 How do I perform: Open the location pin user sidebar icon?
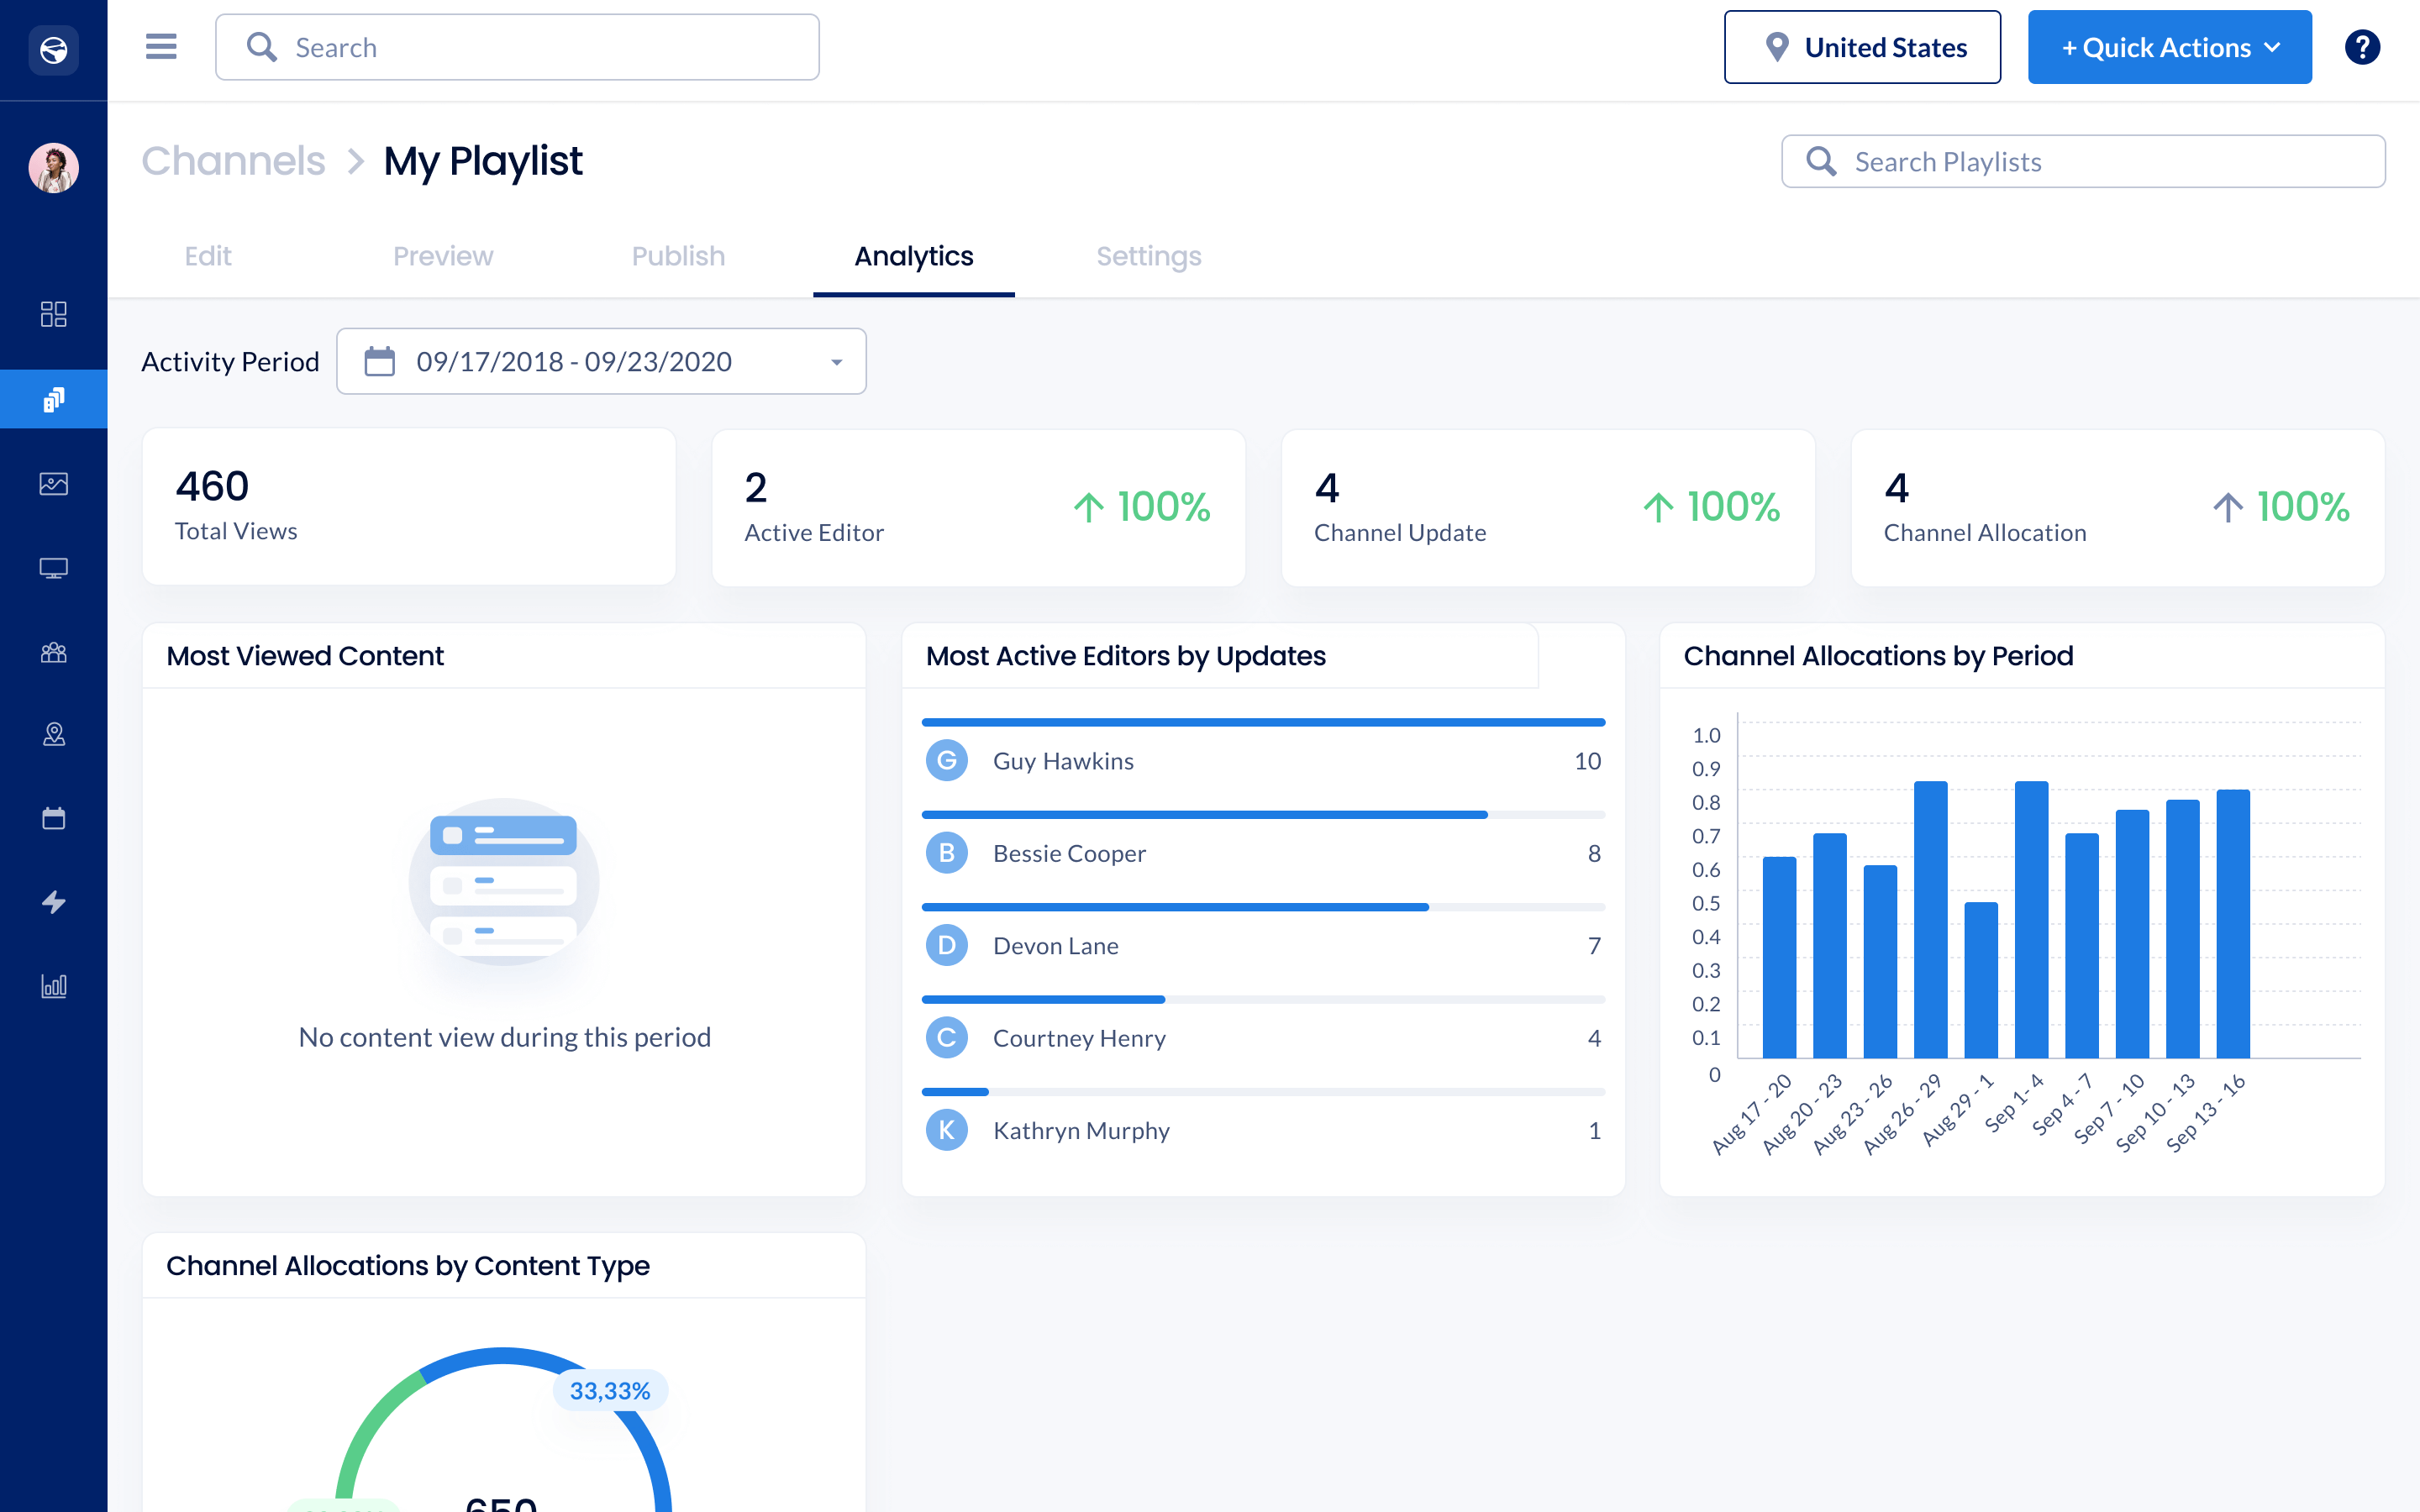(x=54, y=735)
